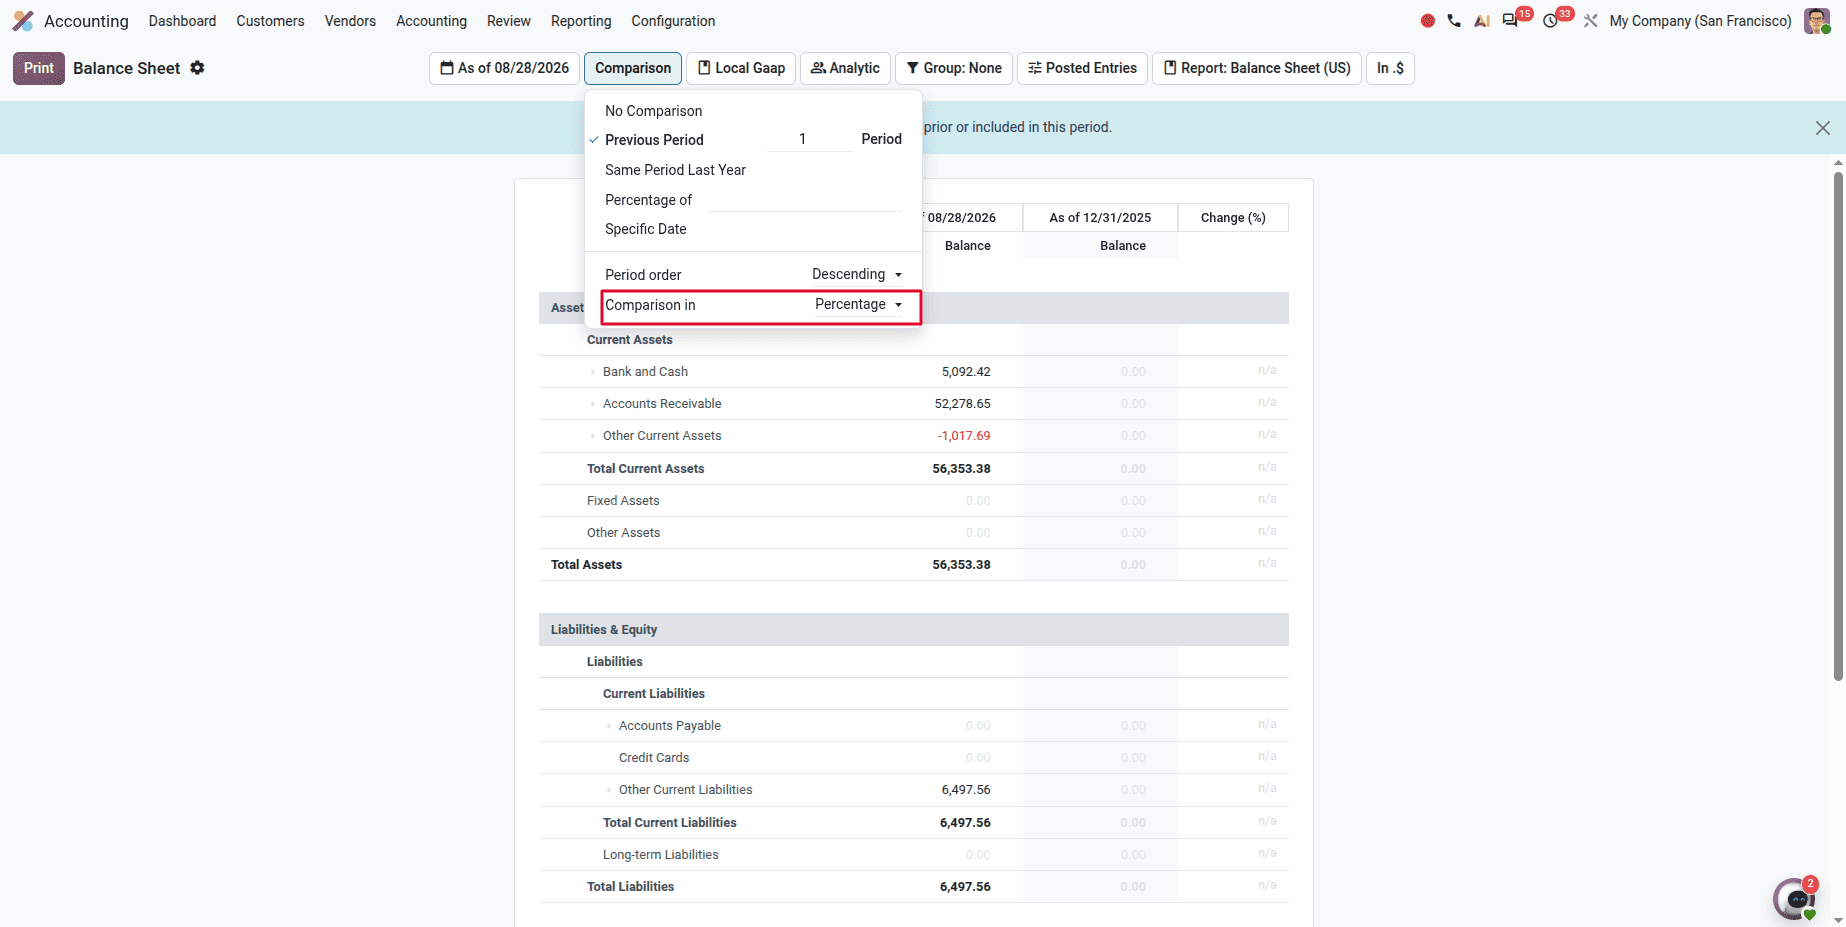Open Balance Sheet settings gear icon

tap(198, 68)
